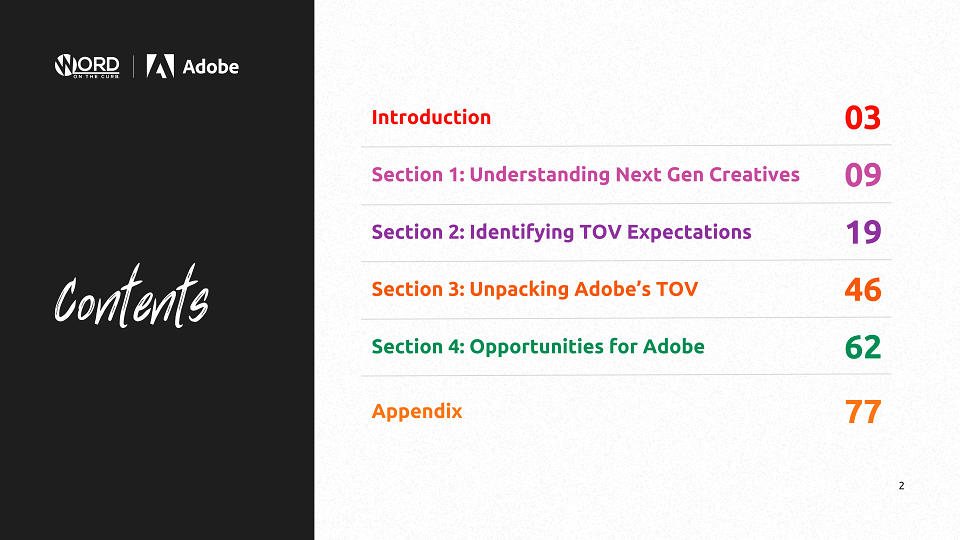Click green page number 62
Image resolution: width=960 pixels, height=540 pixels.
click(x=863, y=347)
